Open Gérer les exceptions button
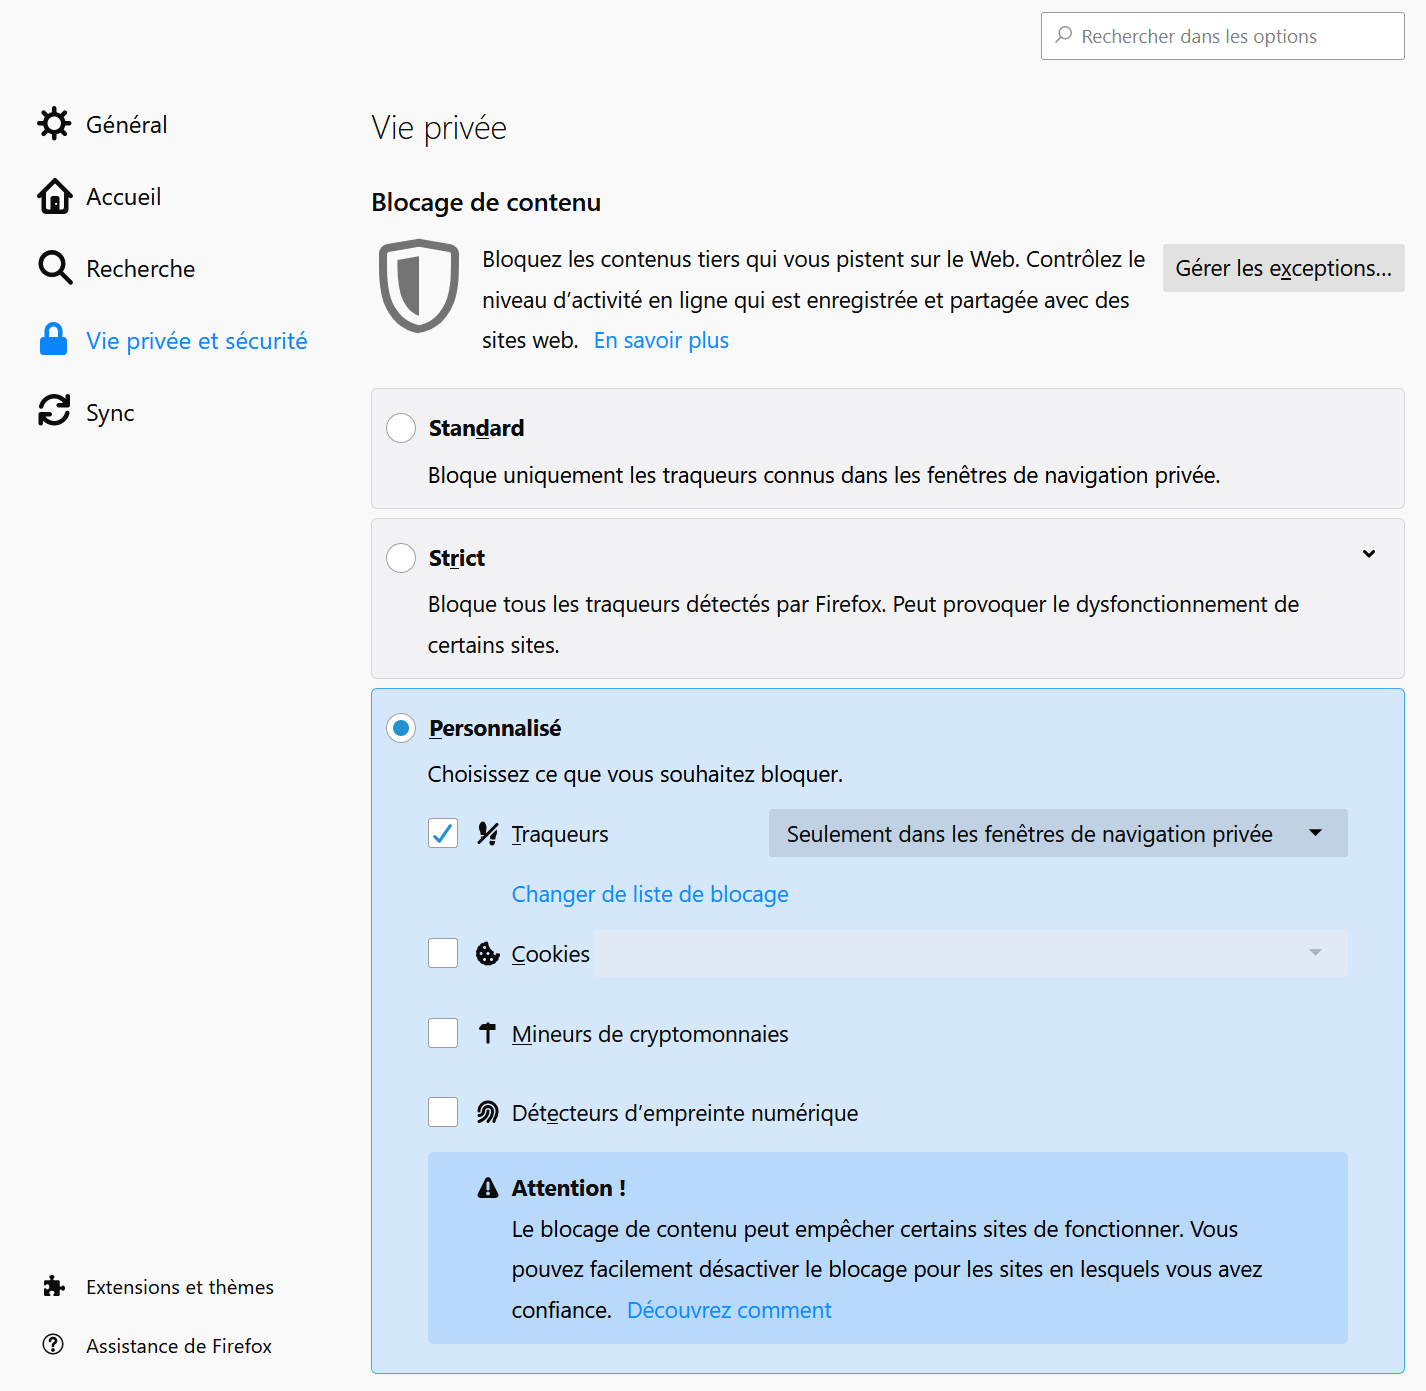Screen dimensions: 1426x1391 click(1284, 268)
